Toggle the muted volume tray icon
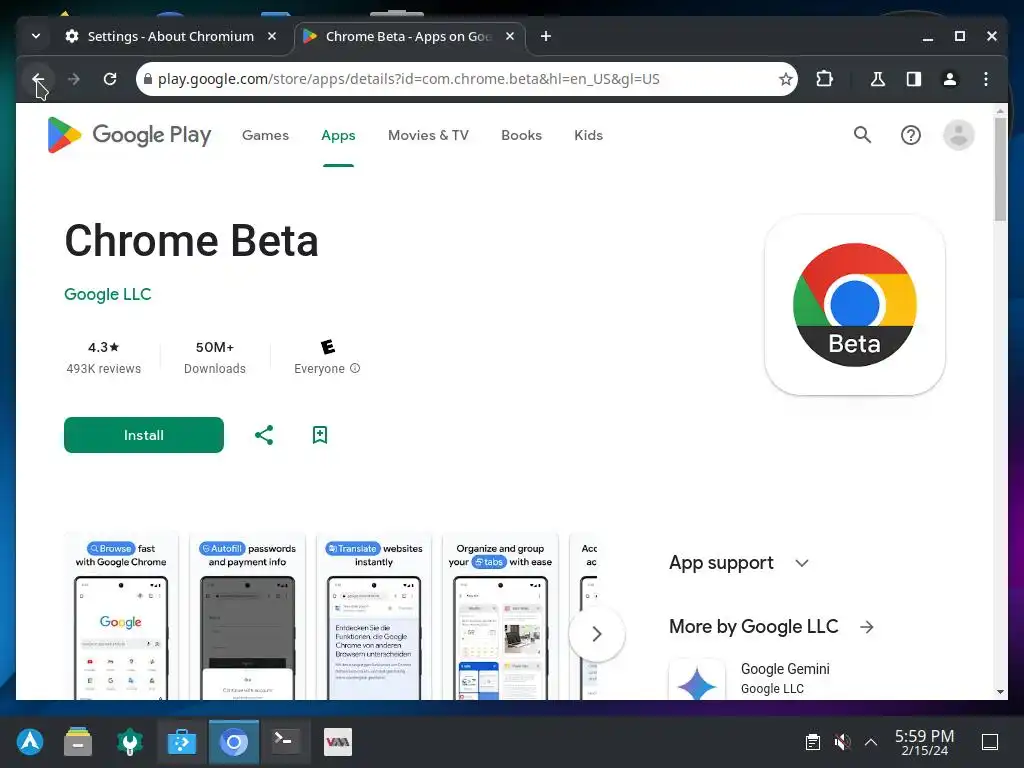The image size is (1024, 768). pyautogui.click(x=842, y=742)
